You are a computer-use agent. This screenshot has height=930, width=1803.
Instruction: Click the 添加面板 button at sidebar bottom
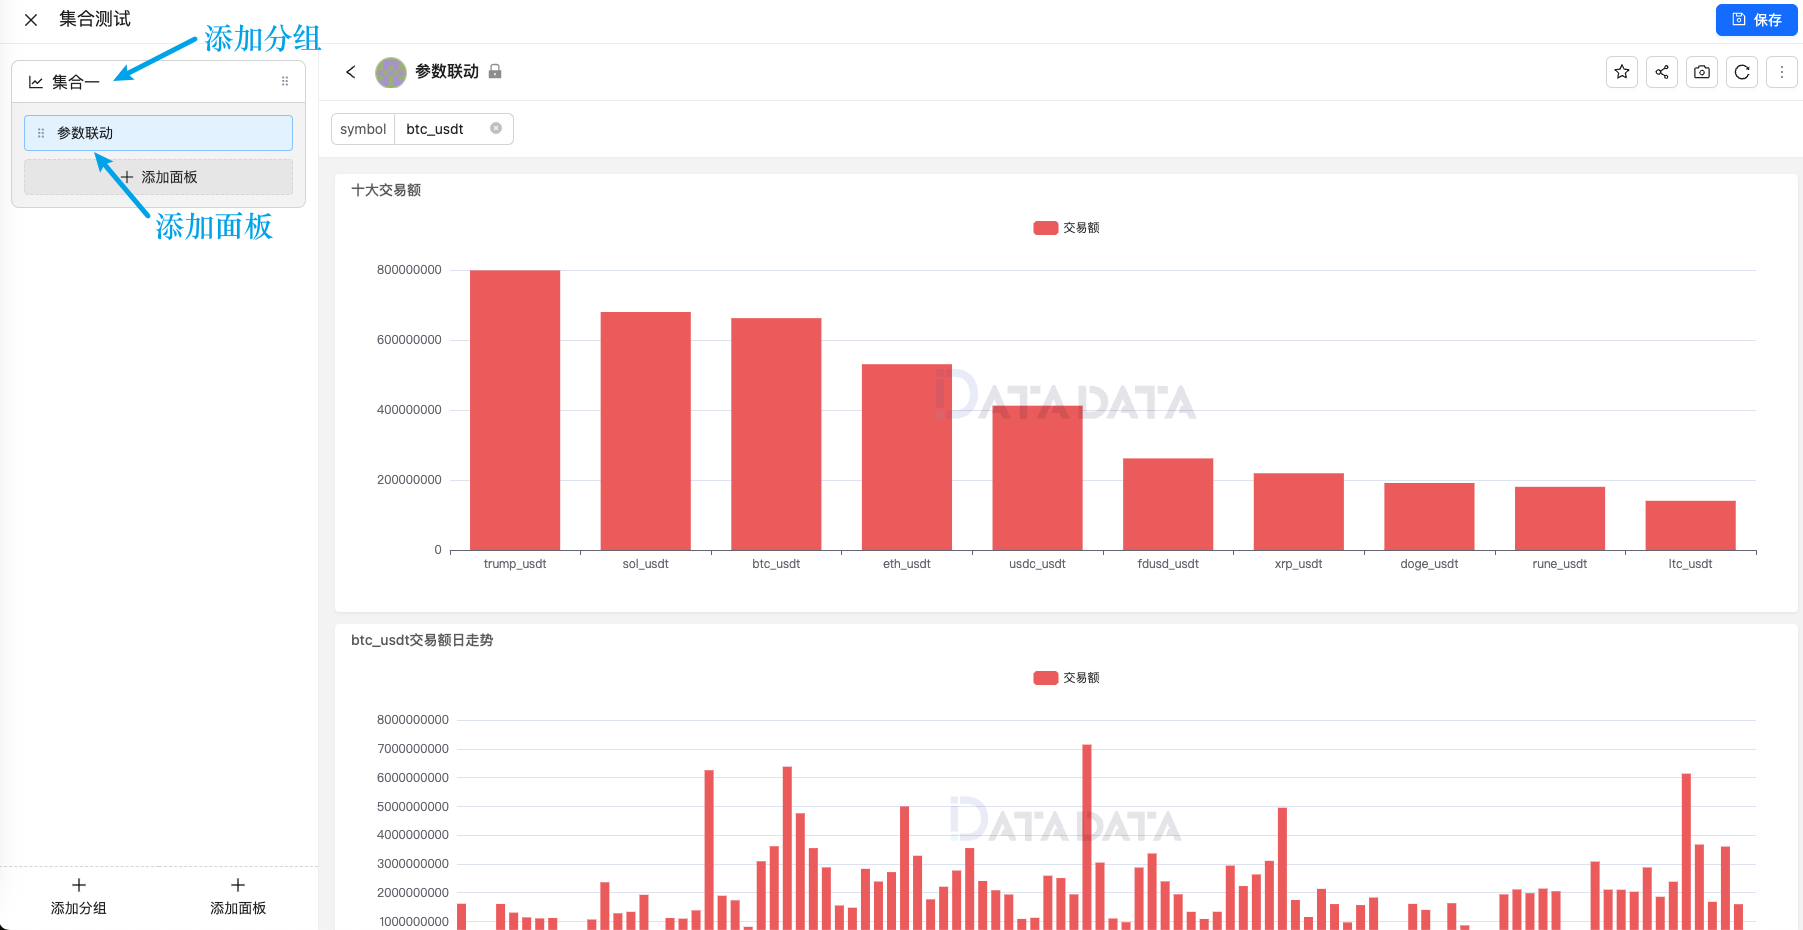(238, 896)
